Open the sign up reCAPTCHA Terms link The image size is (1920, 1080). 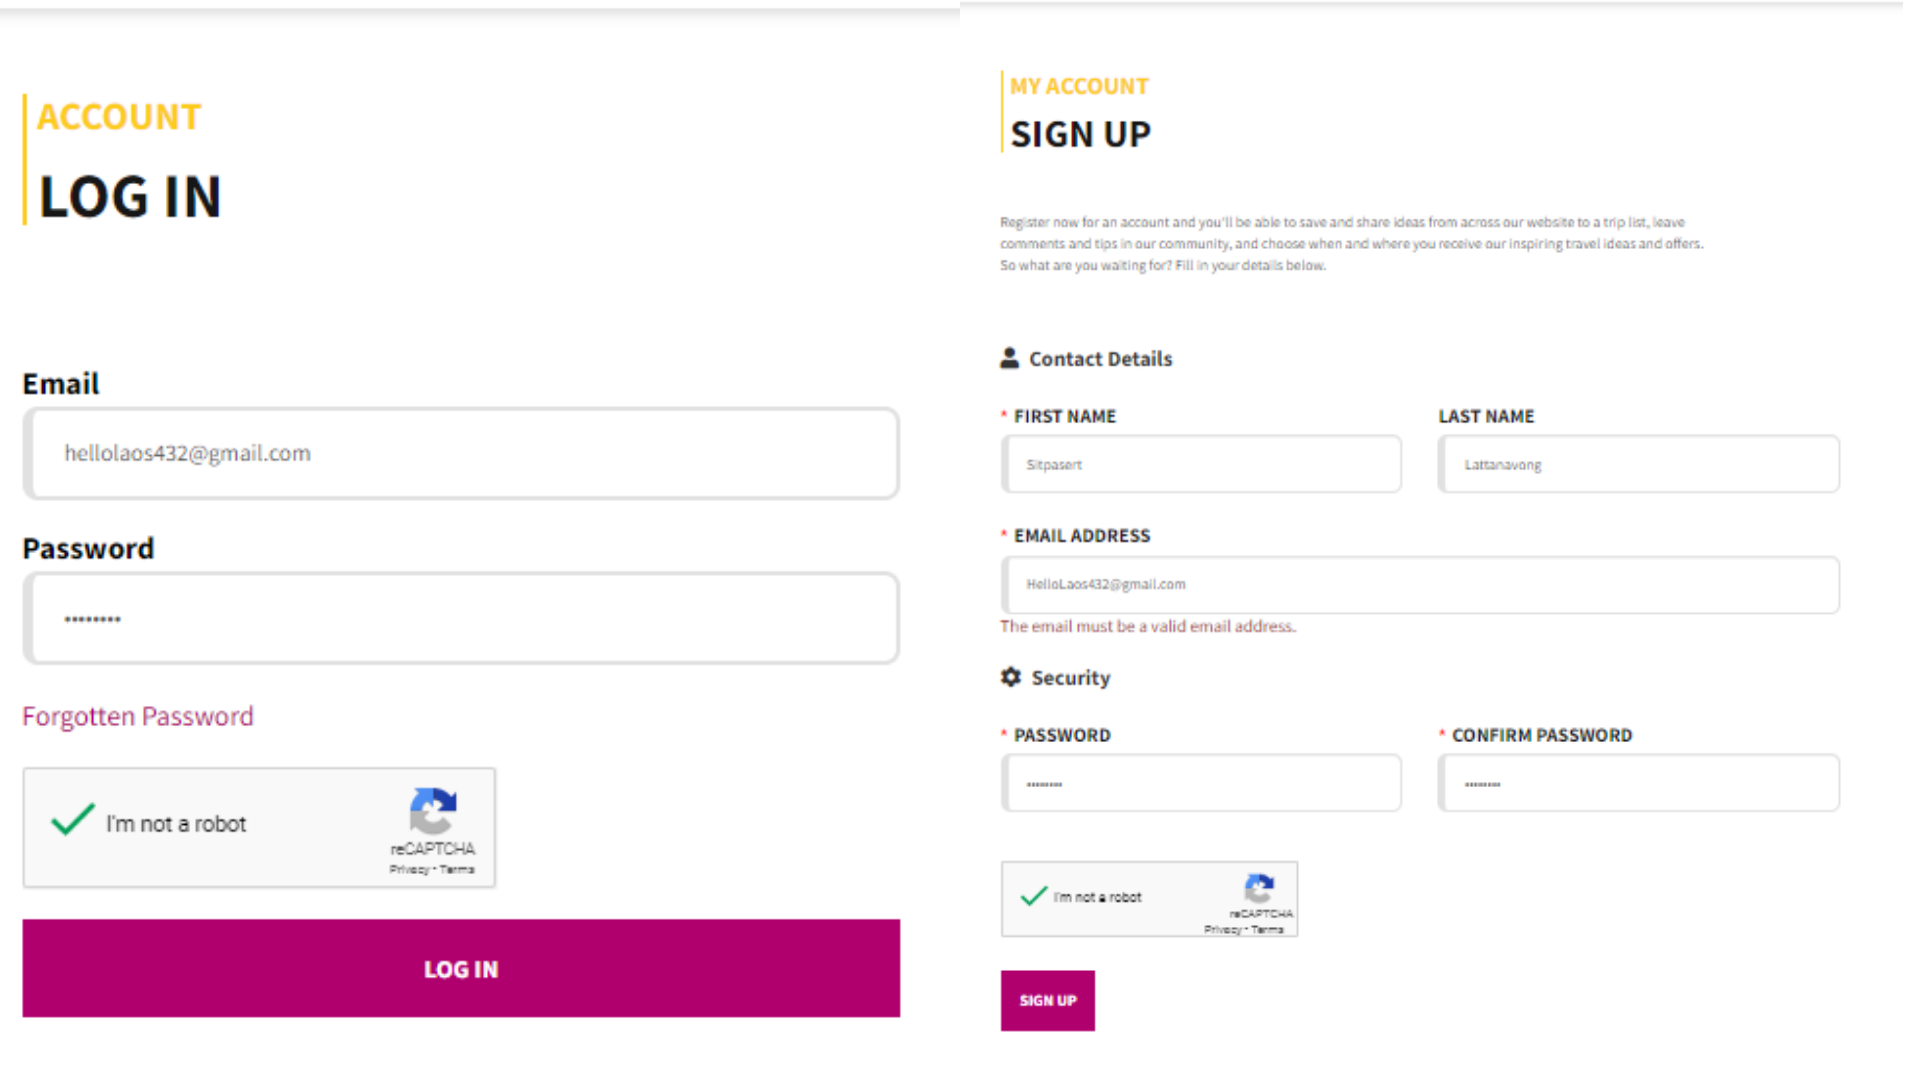[x=1267, y=929]
